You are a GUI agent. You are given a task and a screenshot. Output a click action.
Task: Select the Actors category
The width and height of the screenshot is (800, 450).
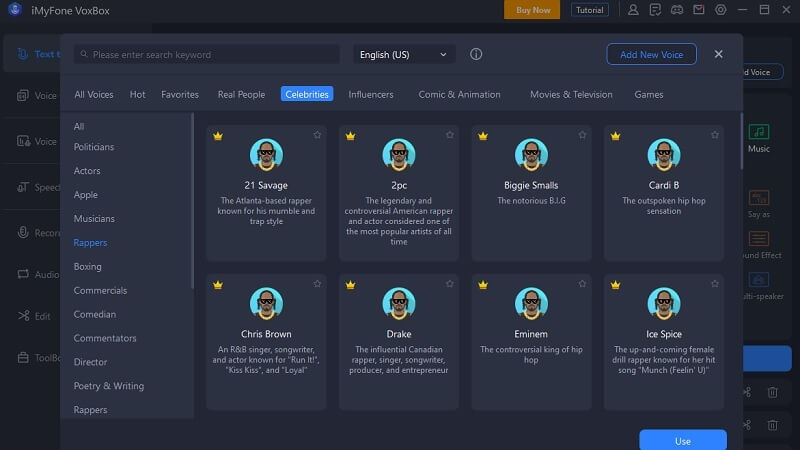[x=87, y=171]
